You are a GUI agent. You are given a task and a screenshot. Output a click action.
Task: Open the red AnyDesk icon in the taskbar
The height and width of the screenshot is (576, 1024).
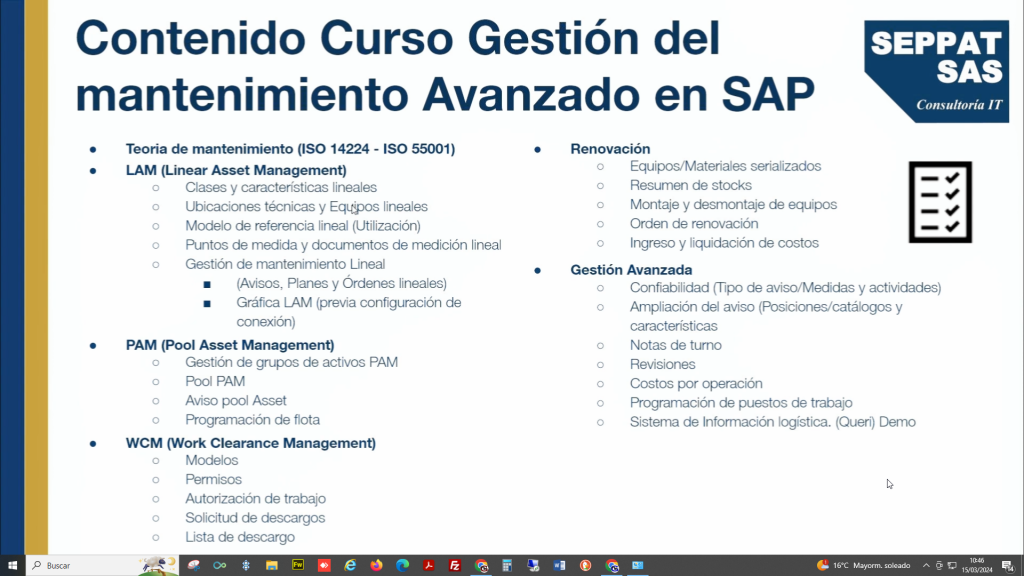click(x=324, y=566)
